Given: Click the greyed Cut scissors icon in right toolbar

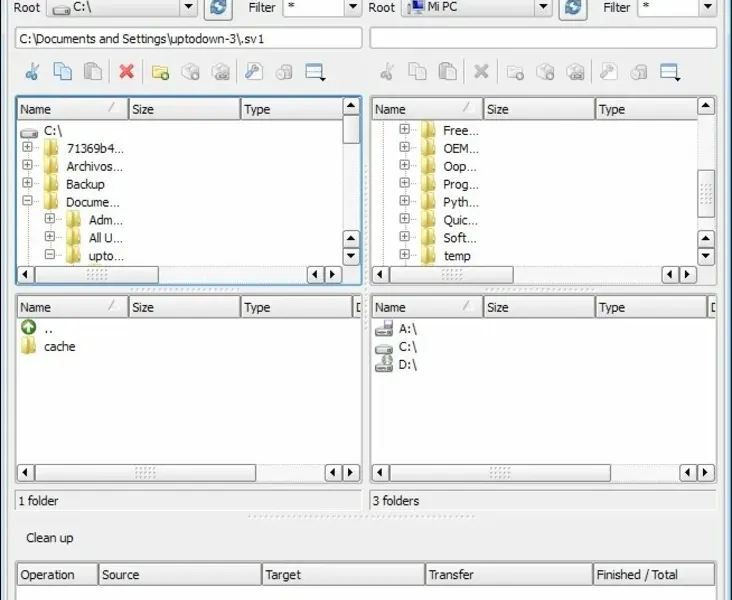Looking at the screenshot, I should 387,72.
